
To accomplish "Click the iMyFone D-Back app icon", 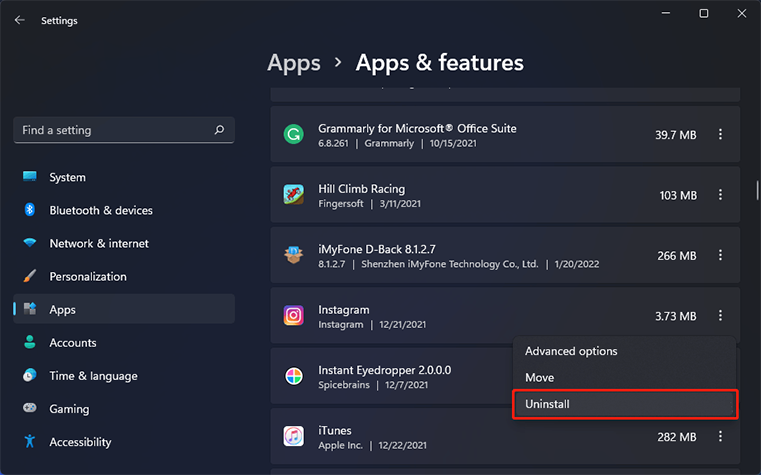I will pyautogui.click(x=294, y=255).
